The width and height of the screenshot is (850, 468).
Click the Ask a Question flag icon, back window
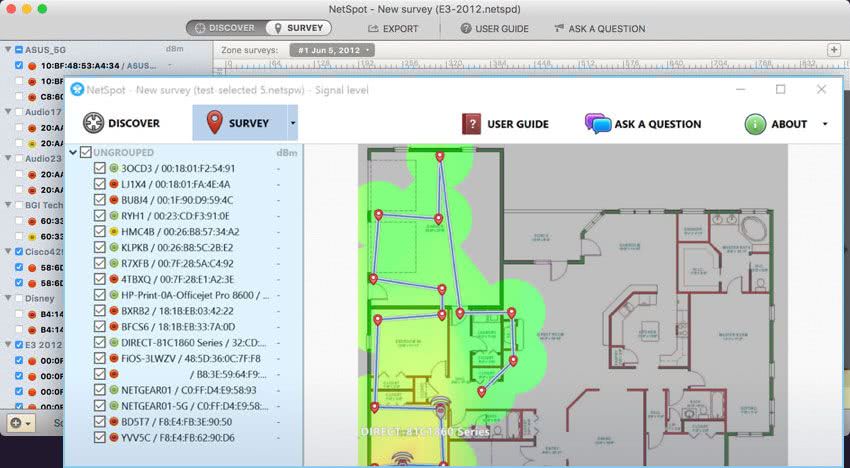559,28
